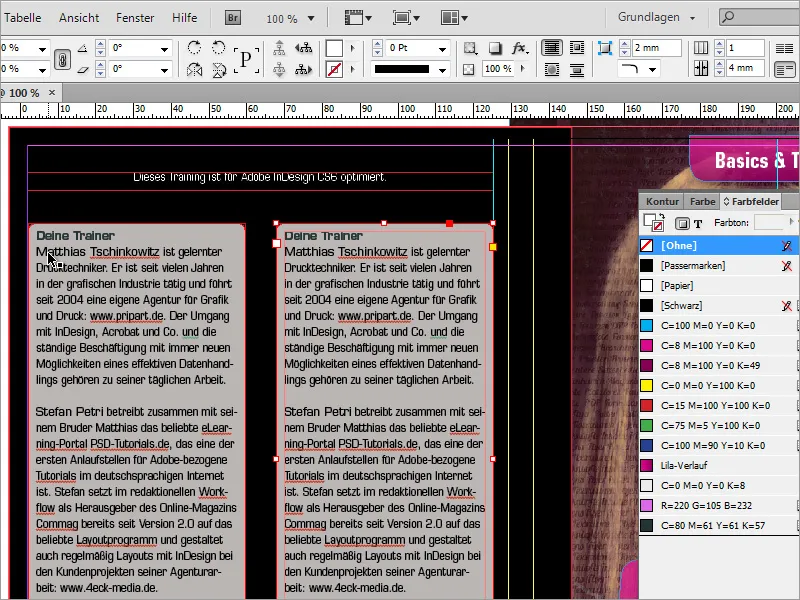This screenshot has height=600, width=800.
Task: Enable jump object text wrap
Action: pyautogui.click(x=577, y=69)
